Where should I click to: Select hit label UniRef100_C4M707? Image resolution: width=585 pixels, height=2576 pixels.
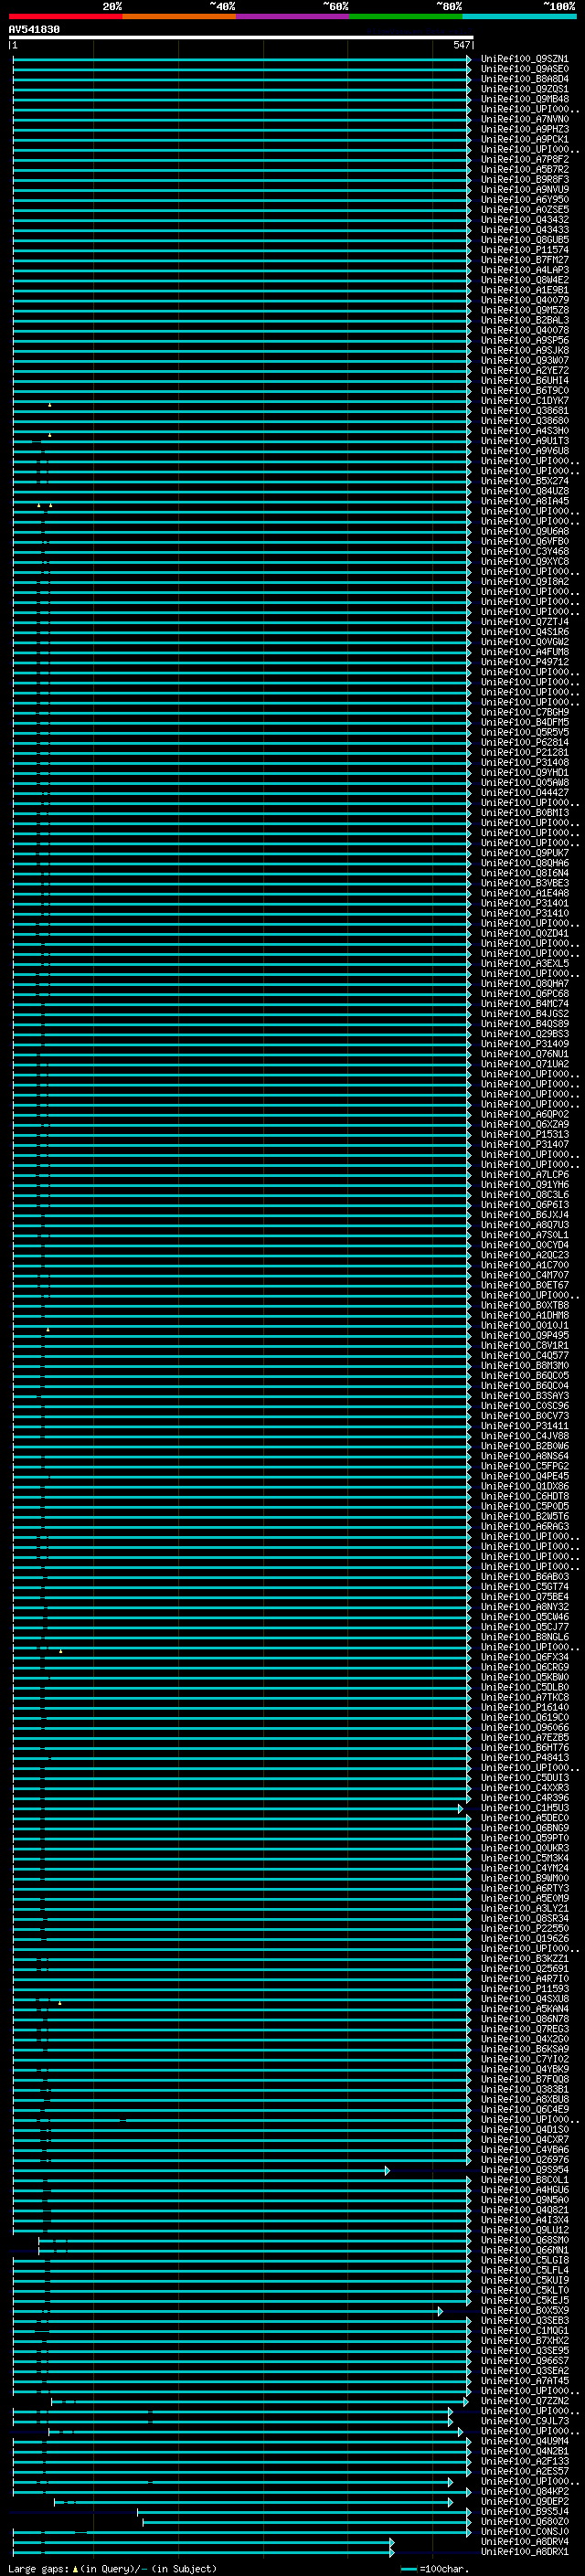point(524,1274)
